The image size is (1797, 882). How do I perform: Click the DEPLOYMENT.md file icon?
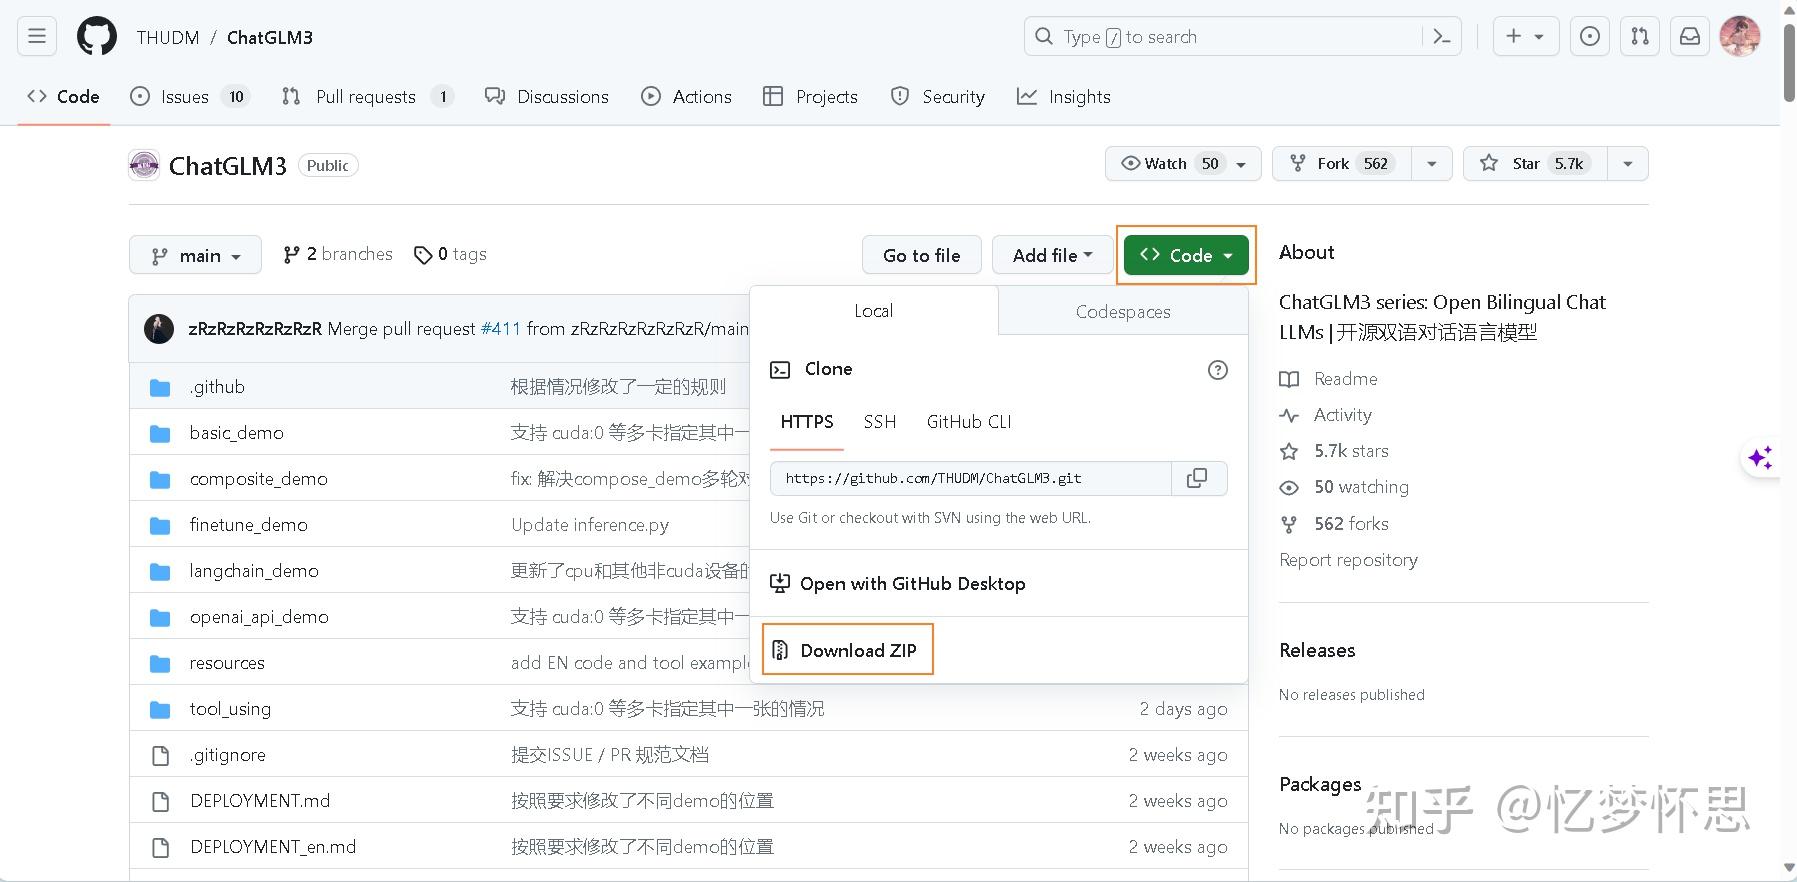pyautogui.click(x=160, y=802)
